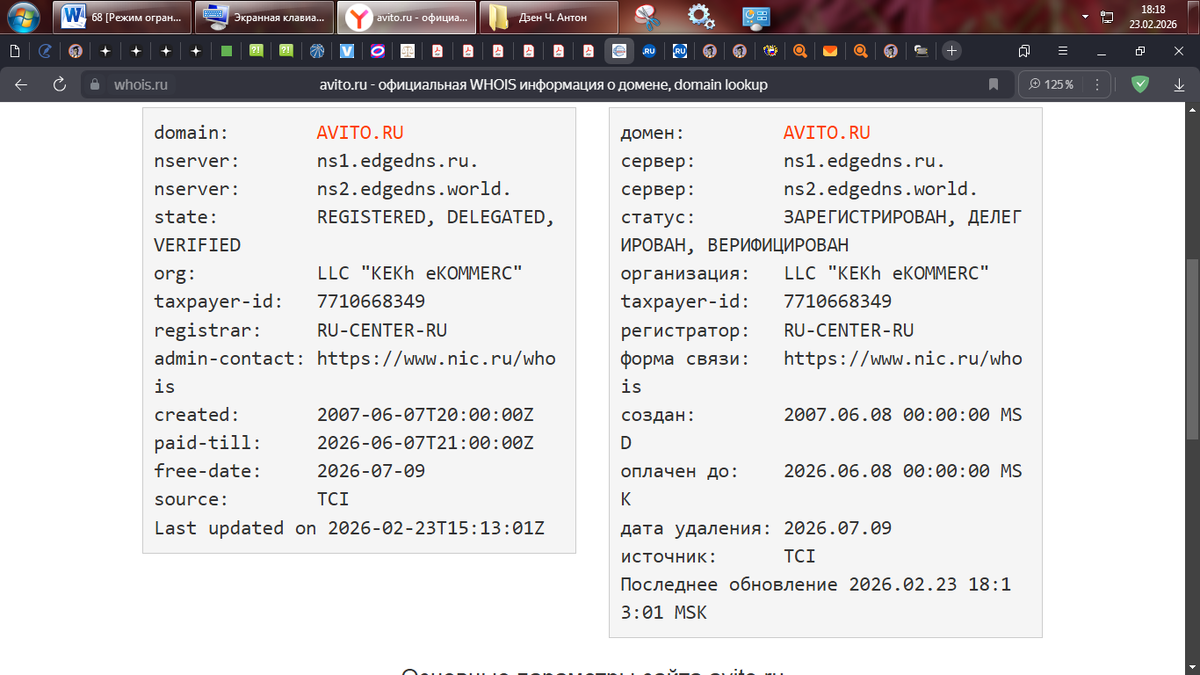
Task: Select the active whois tab
Action: point(619,50)
